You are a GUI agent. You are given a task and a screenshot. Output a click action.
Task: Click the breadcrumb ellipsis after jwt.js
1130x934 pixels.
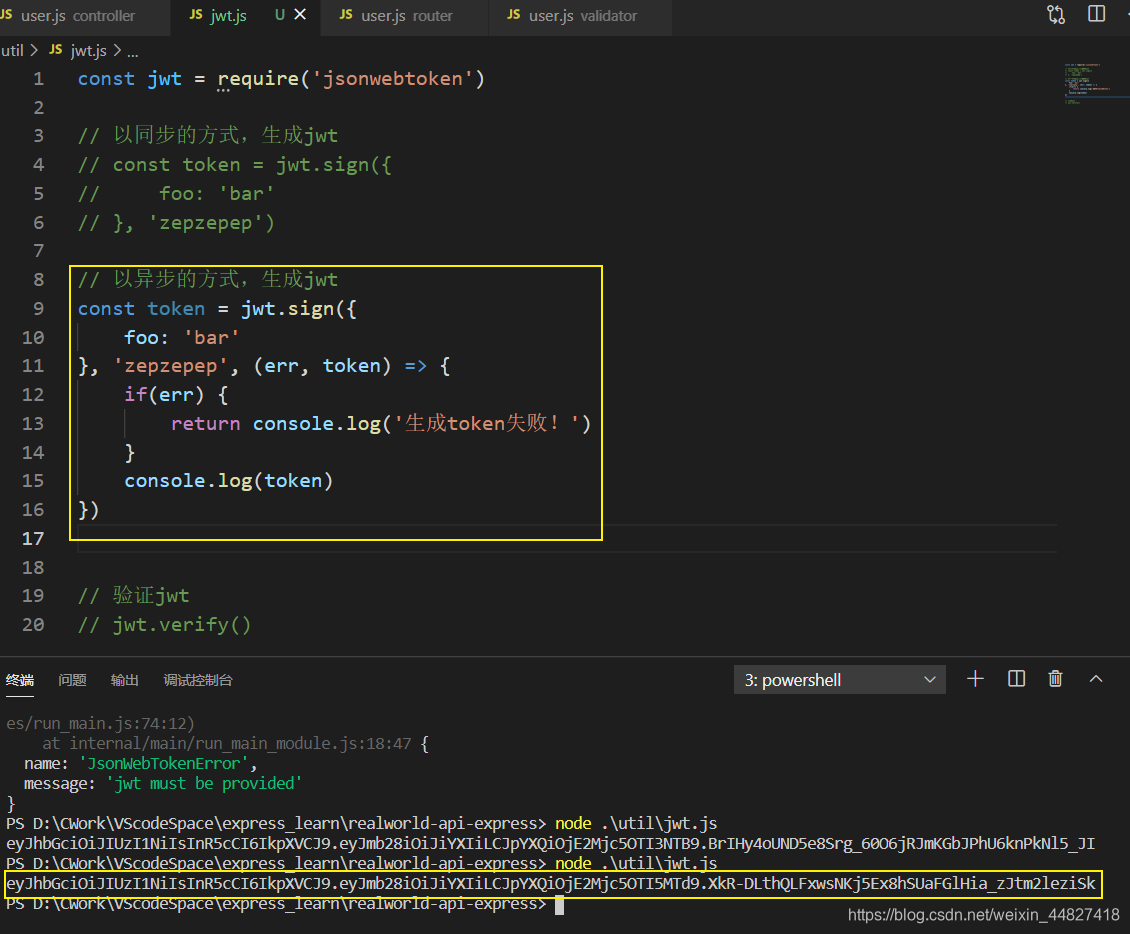click(x=133, y=52)
